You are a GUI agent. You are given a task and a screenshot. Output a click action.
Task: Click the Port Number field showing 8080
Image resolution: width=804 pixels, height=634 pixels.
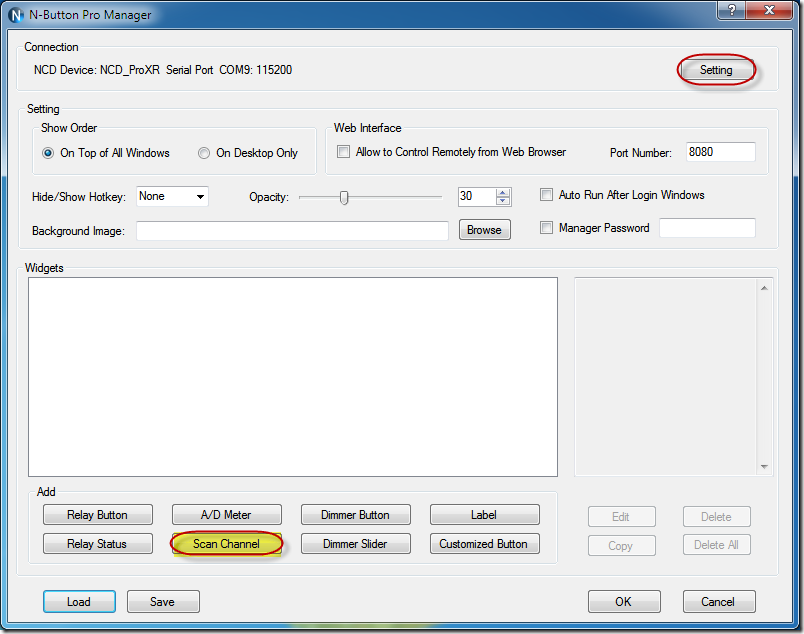pos(720,152)
